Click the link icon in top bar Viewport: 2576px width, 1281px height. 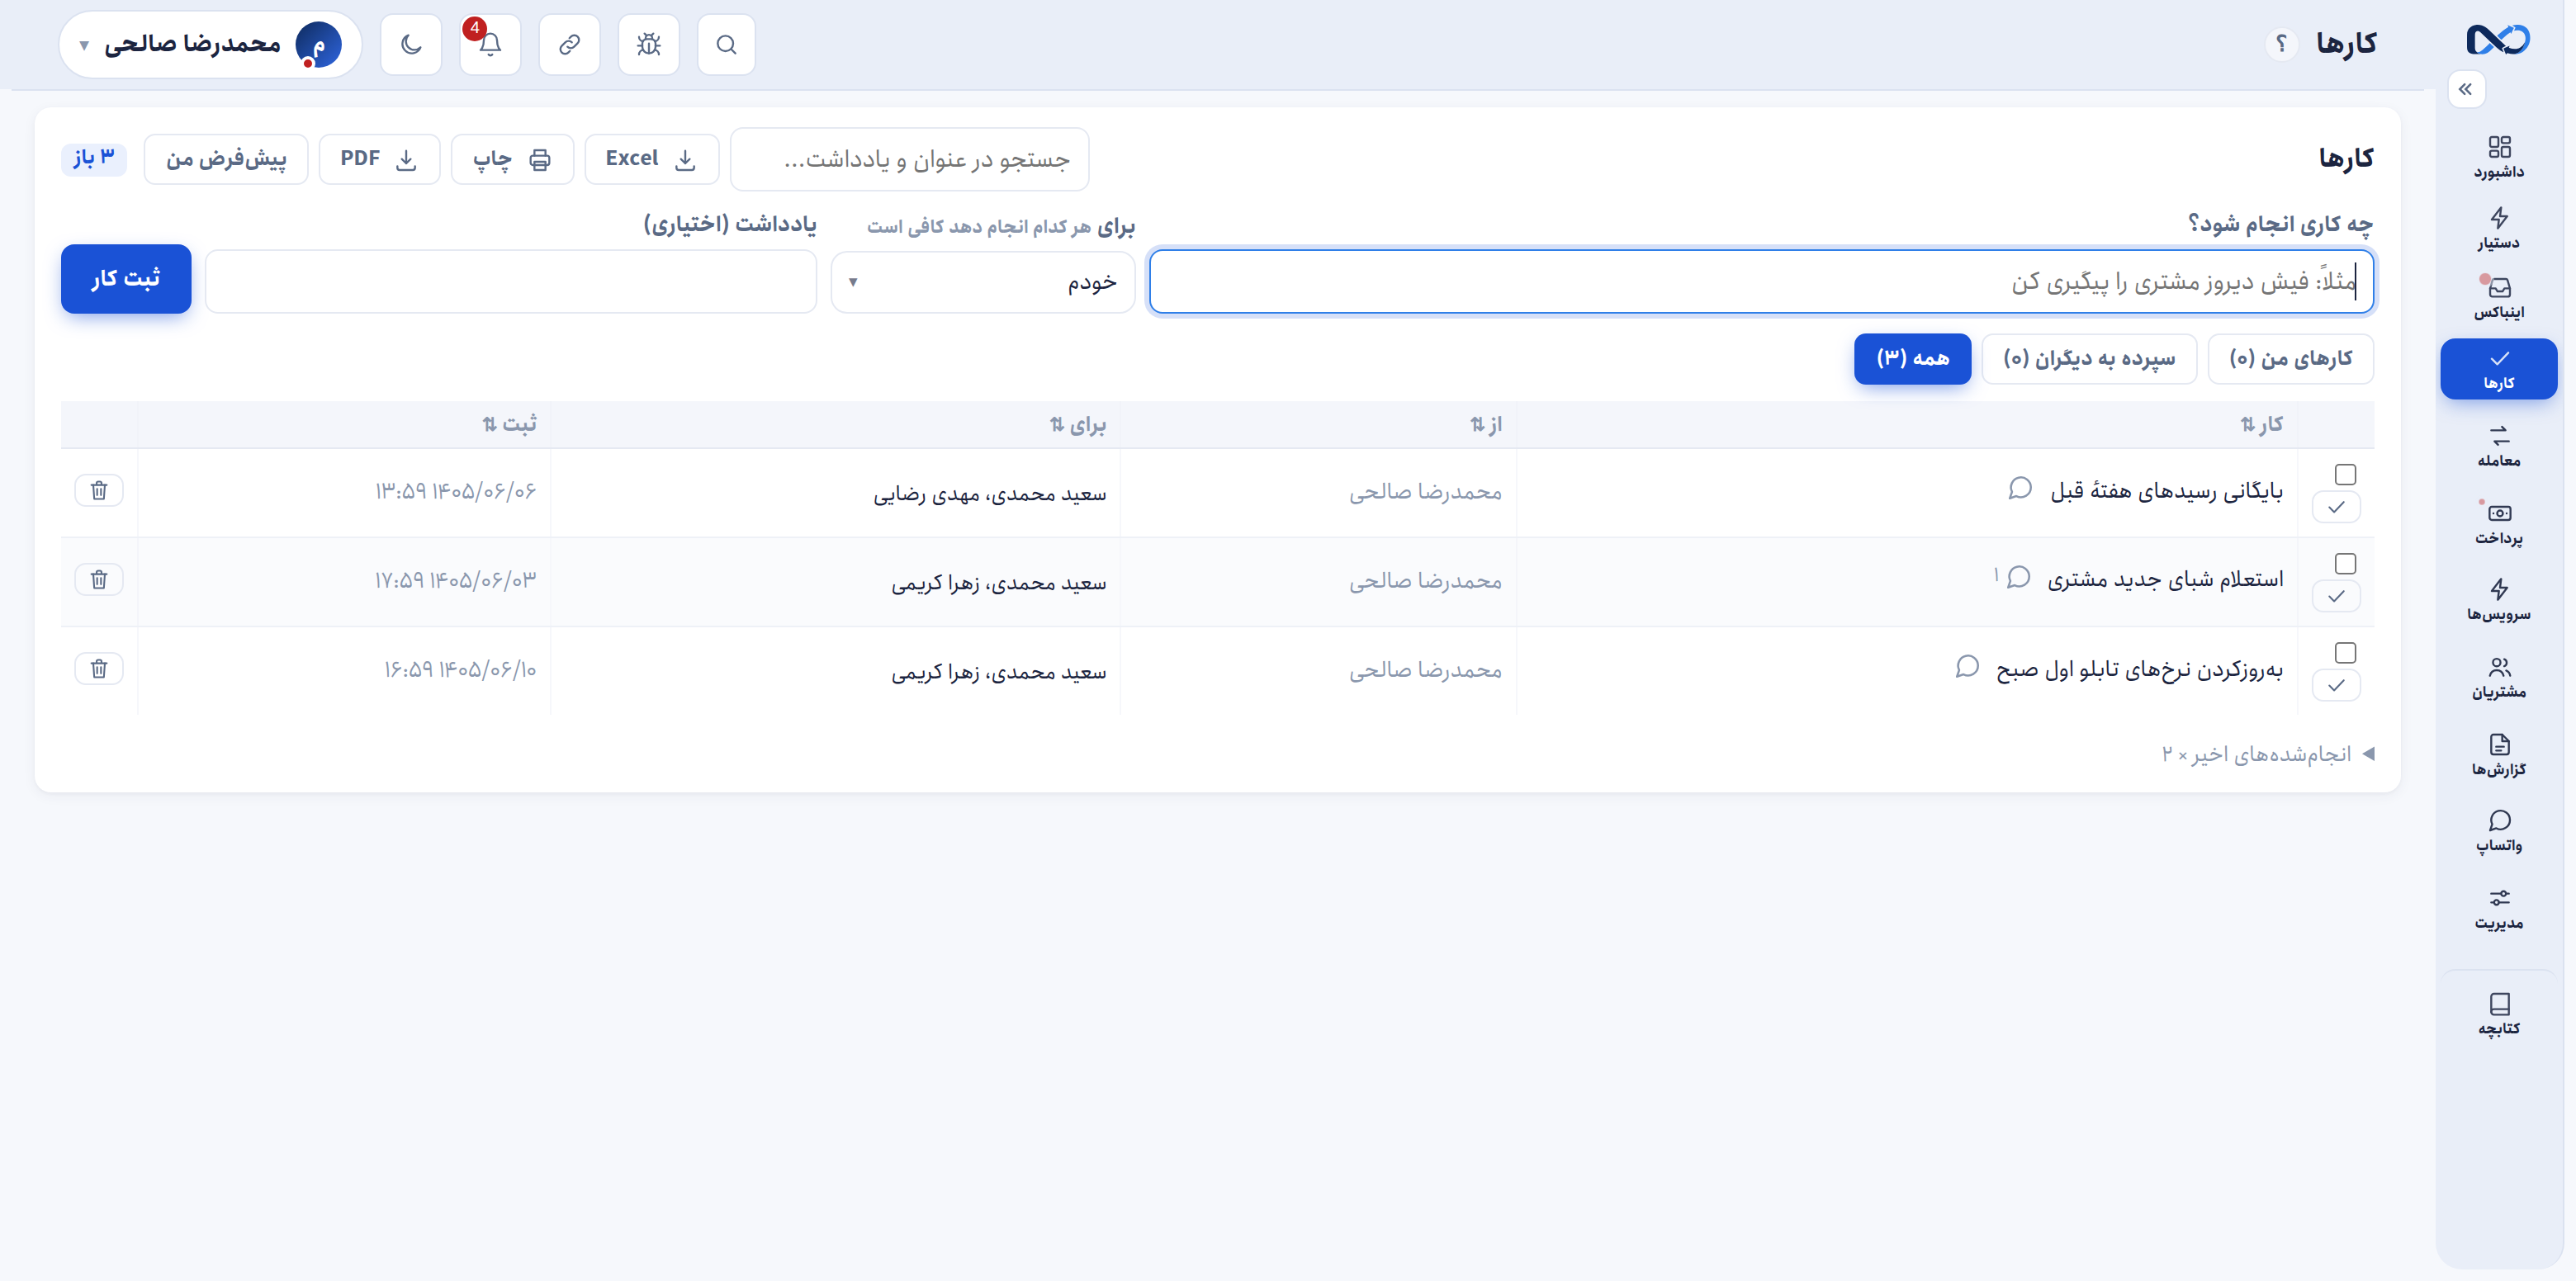(569, 44)
